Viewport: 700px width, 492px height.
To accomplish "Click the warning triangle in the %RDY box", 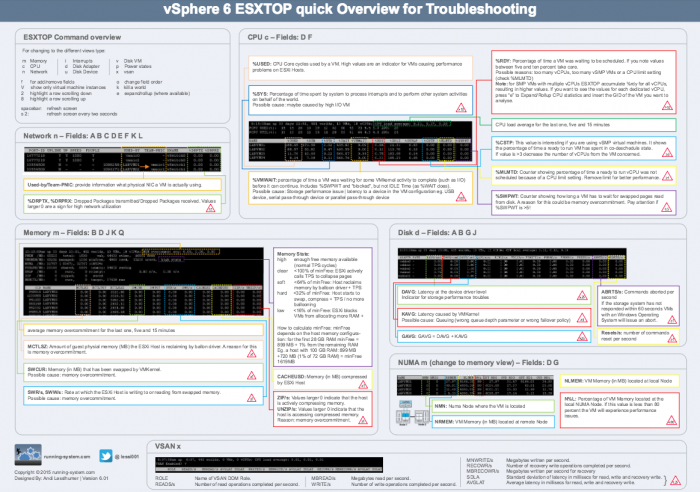I will click(x=667, y=106).
